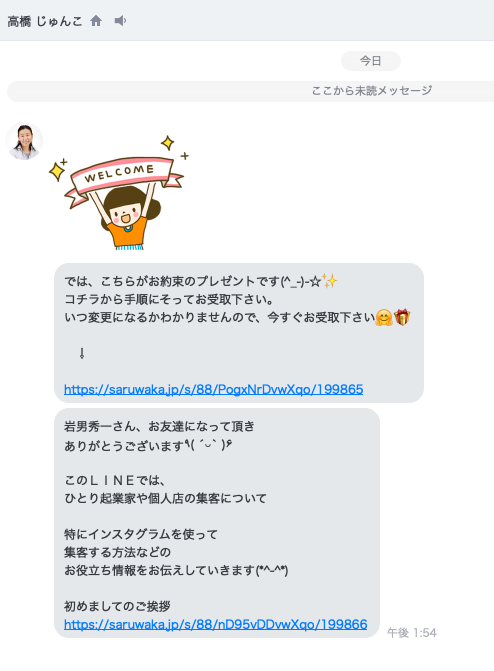Click the text 初めましてのご挨拶
The image size is (494, 671).
click(117, 606)
